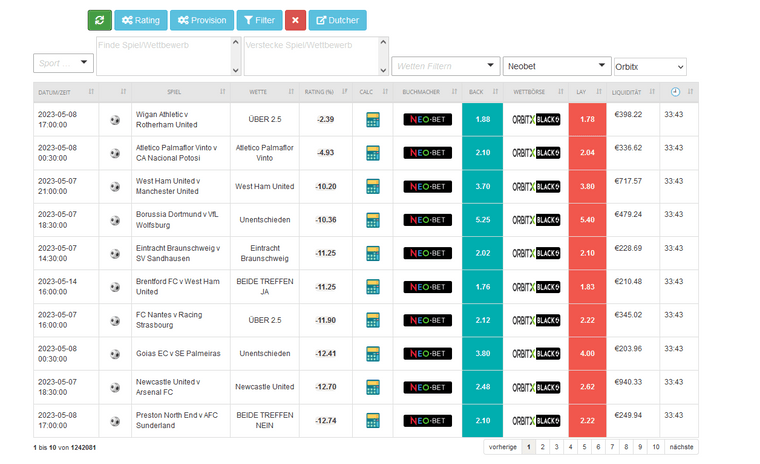Click back odds 2.48
760x464 pixels.
click(482, 387)
